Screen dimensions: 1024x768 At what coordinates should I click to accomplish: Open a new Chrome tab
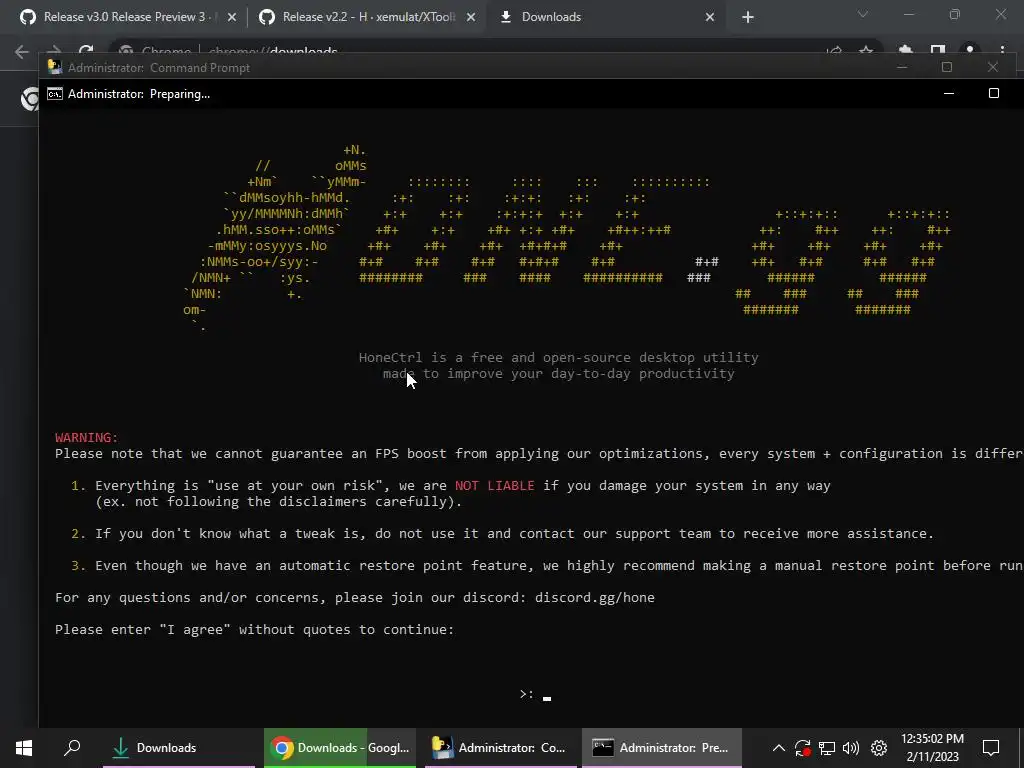pyautogui.click(x=748, y=18)
